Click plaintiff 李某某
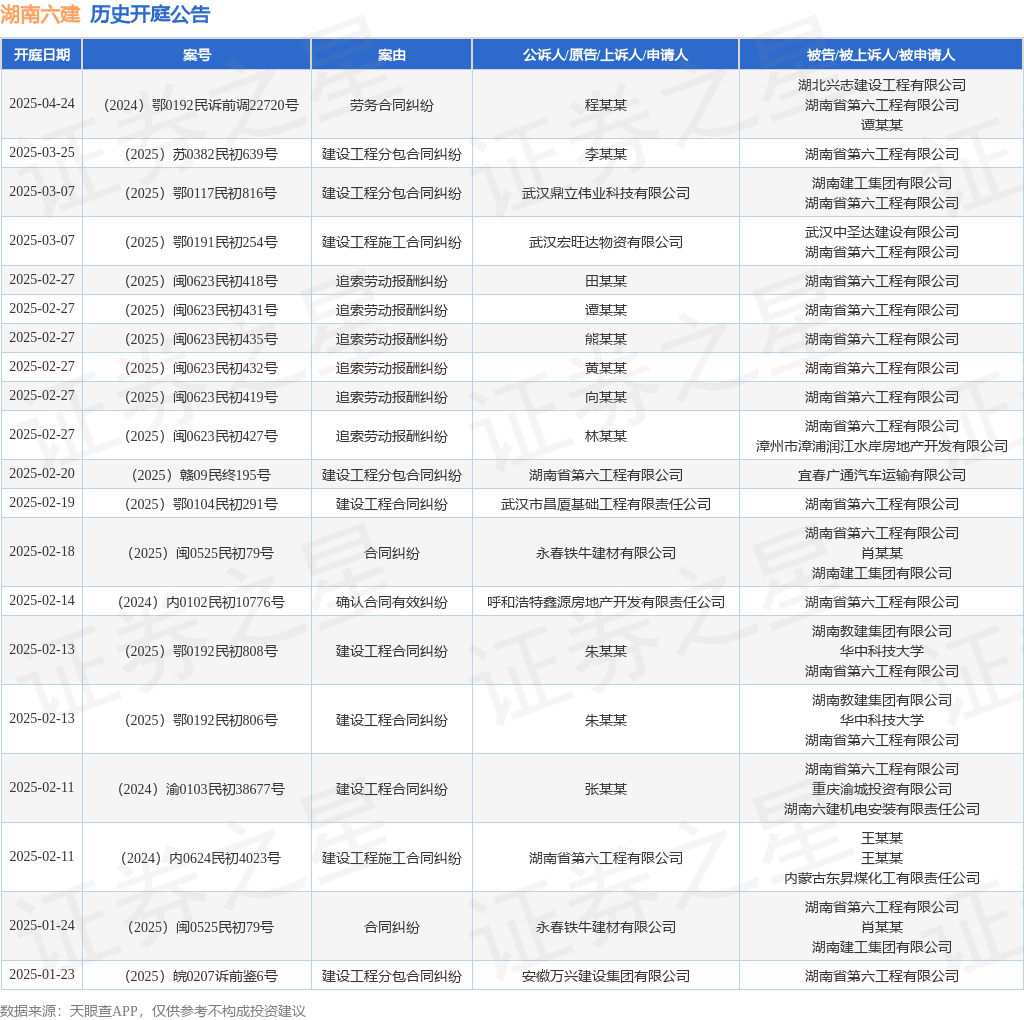 (x=605, y=154)
